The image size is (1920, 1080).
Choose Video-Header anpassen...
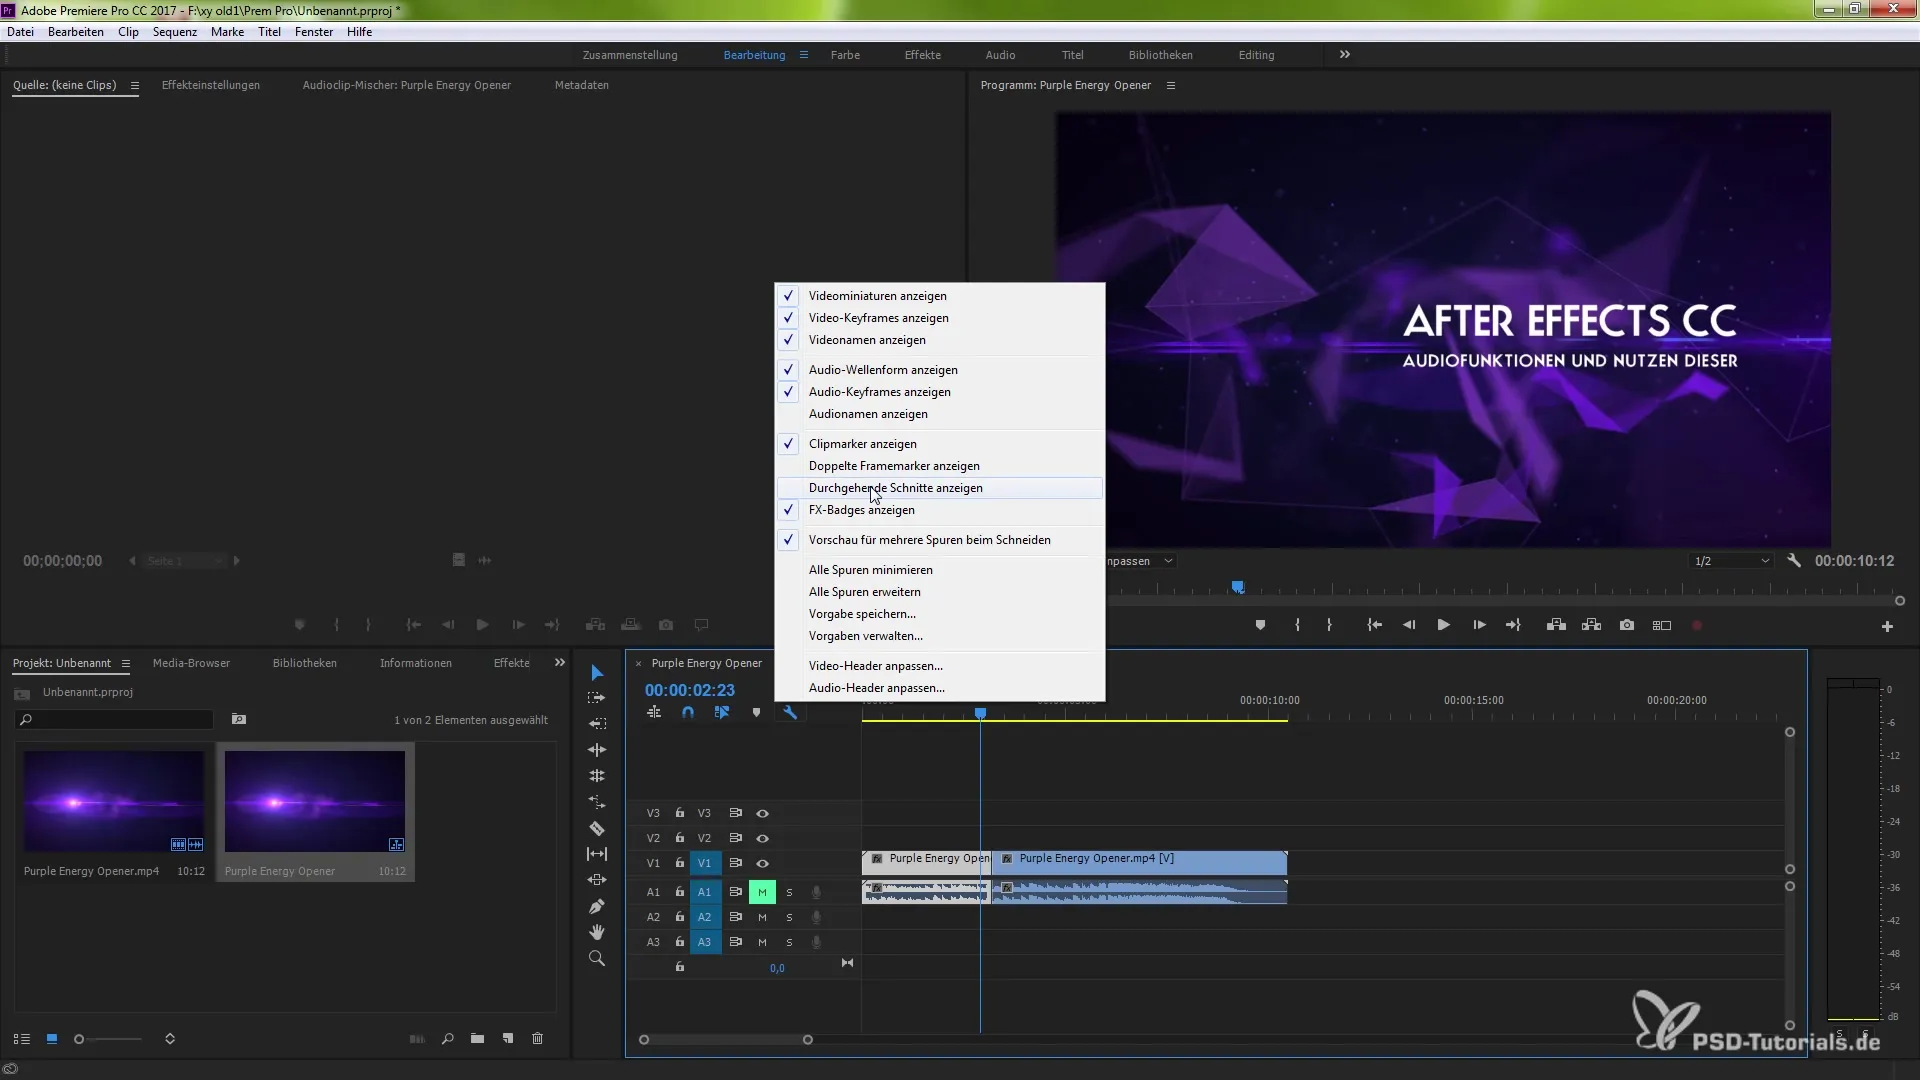coord(940,666)
